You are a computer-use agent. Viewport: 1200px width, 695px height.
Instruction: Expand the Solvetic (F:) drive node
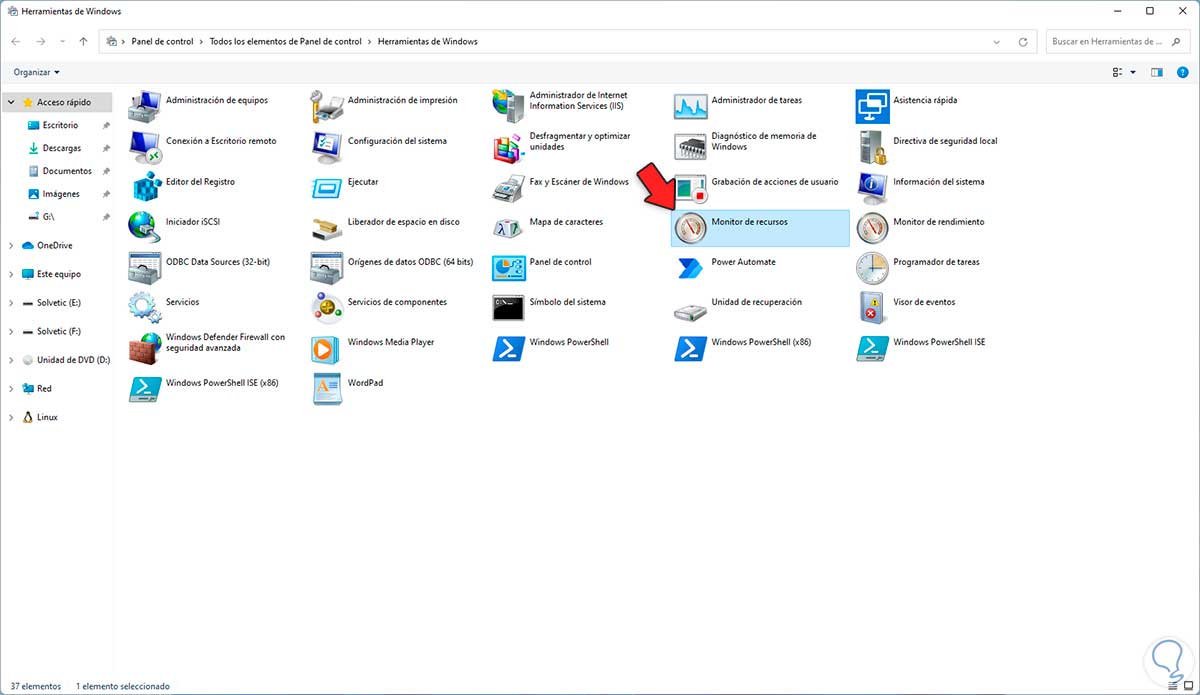tap(11, 331)
